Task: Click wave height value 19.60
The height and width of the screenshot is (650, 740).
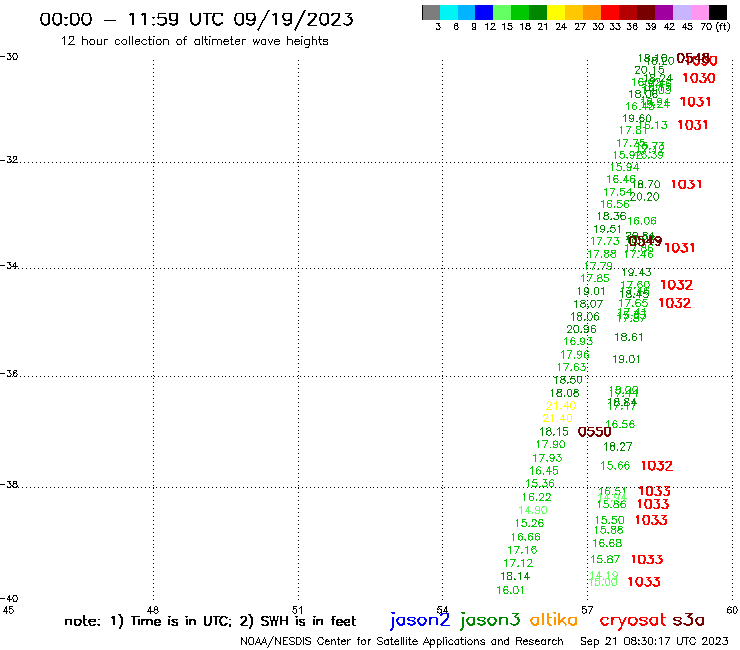Action: tap(637, 118)
